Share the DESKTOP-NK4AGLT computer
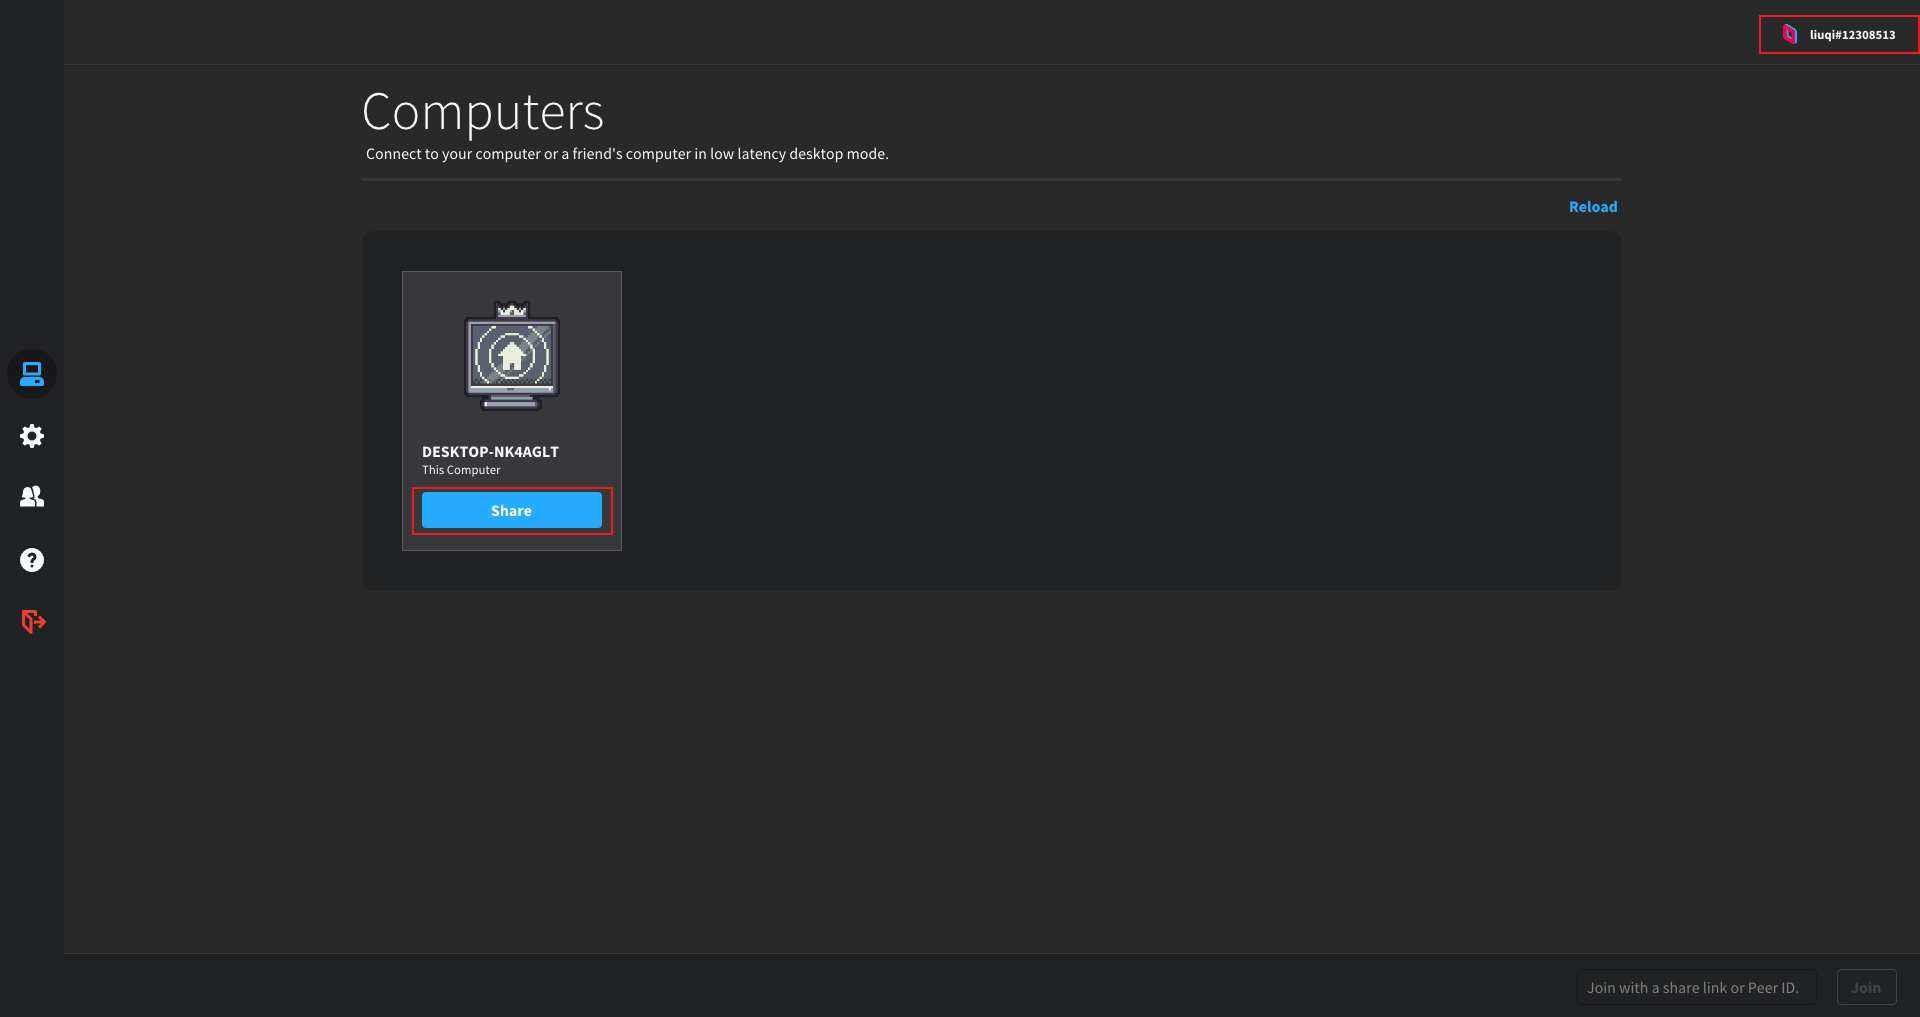 512,510
